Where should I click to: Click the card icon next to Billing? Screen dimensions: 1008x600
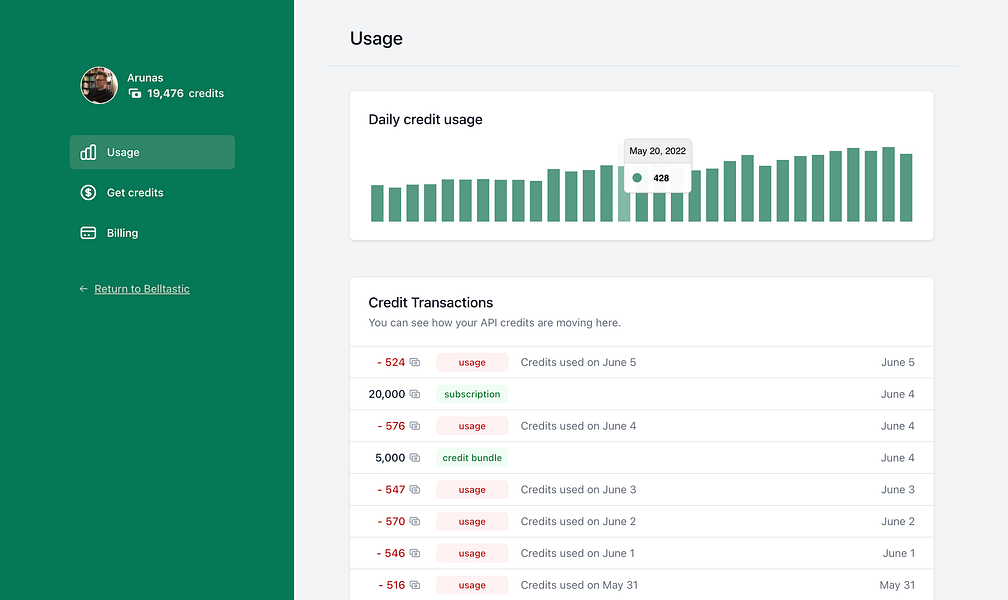click(88, 233)
